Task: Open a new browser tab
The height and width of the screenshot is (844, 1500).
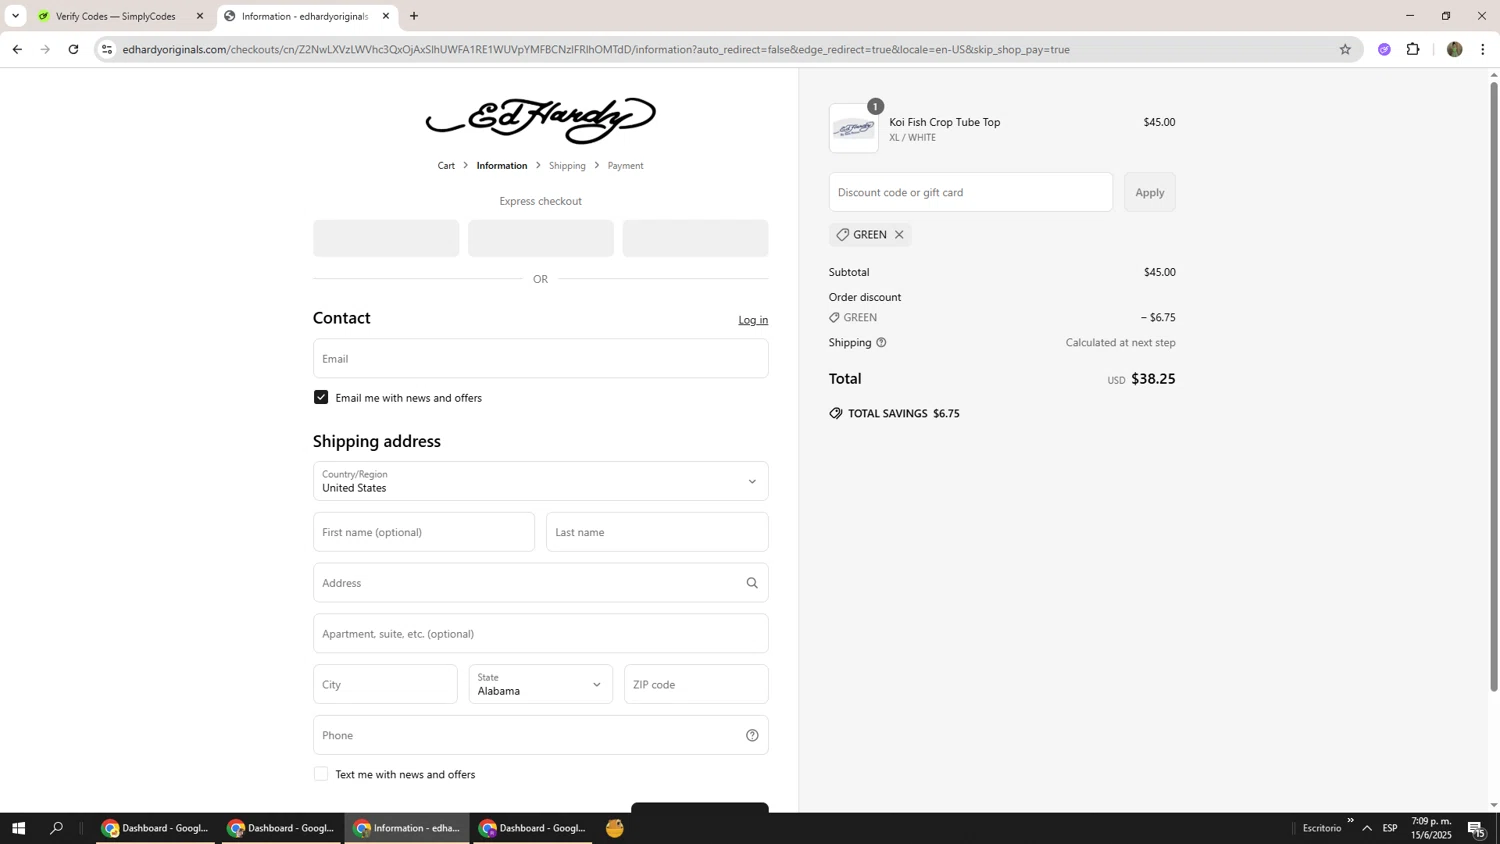Action: 414,16
